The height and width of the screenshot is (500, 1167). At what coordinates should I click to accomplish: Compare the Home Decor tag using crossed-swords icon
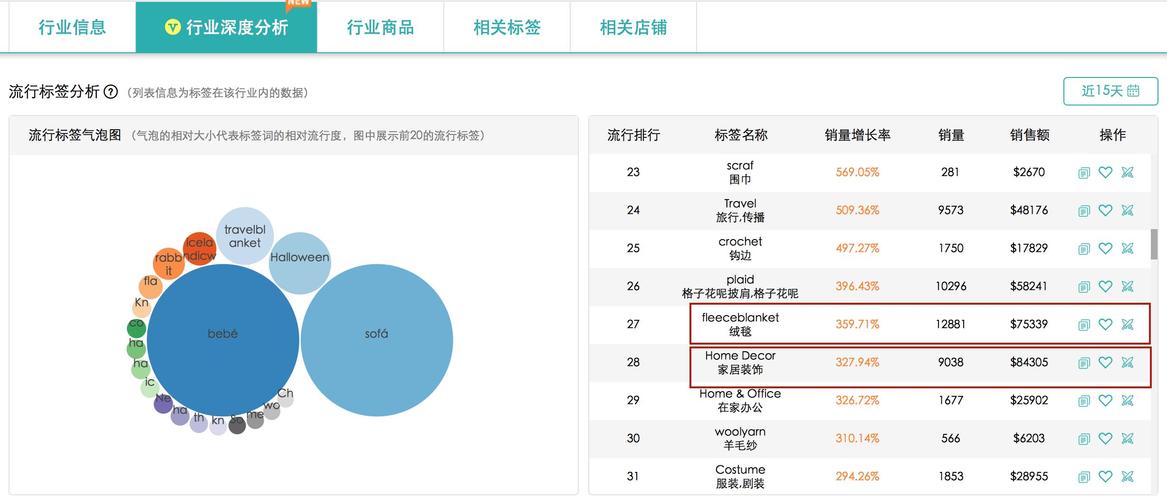click(x=1127, y=362)
